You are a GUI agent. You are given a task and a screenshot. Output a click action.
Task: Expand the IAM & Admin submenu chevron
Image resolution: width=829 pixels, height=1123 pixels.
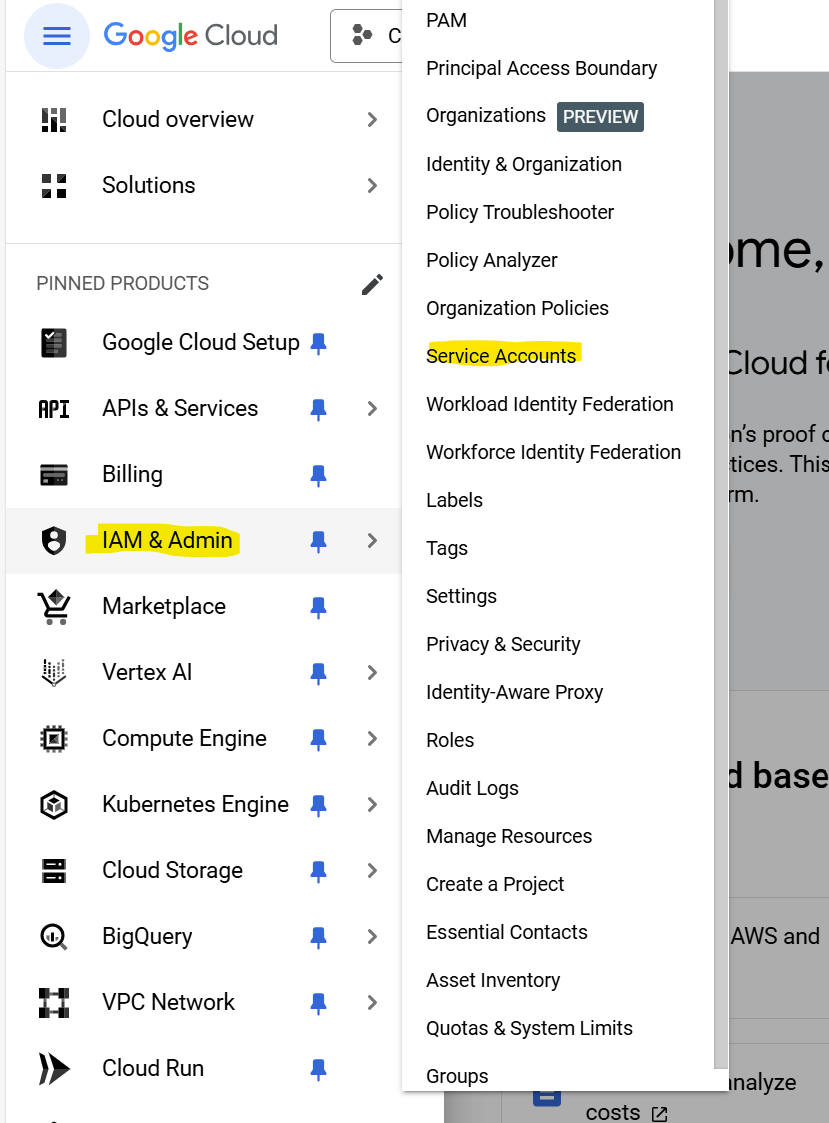(372, 541)
